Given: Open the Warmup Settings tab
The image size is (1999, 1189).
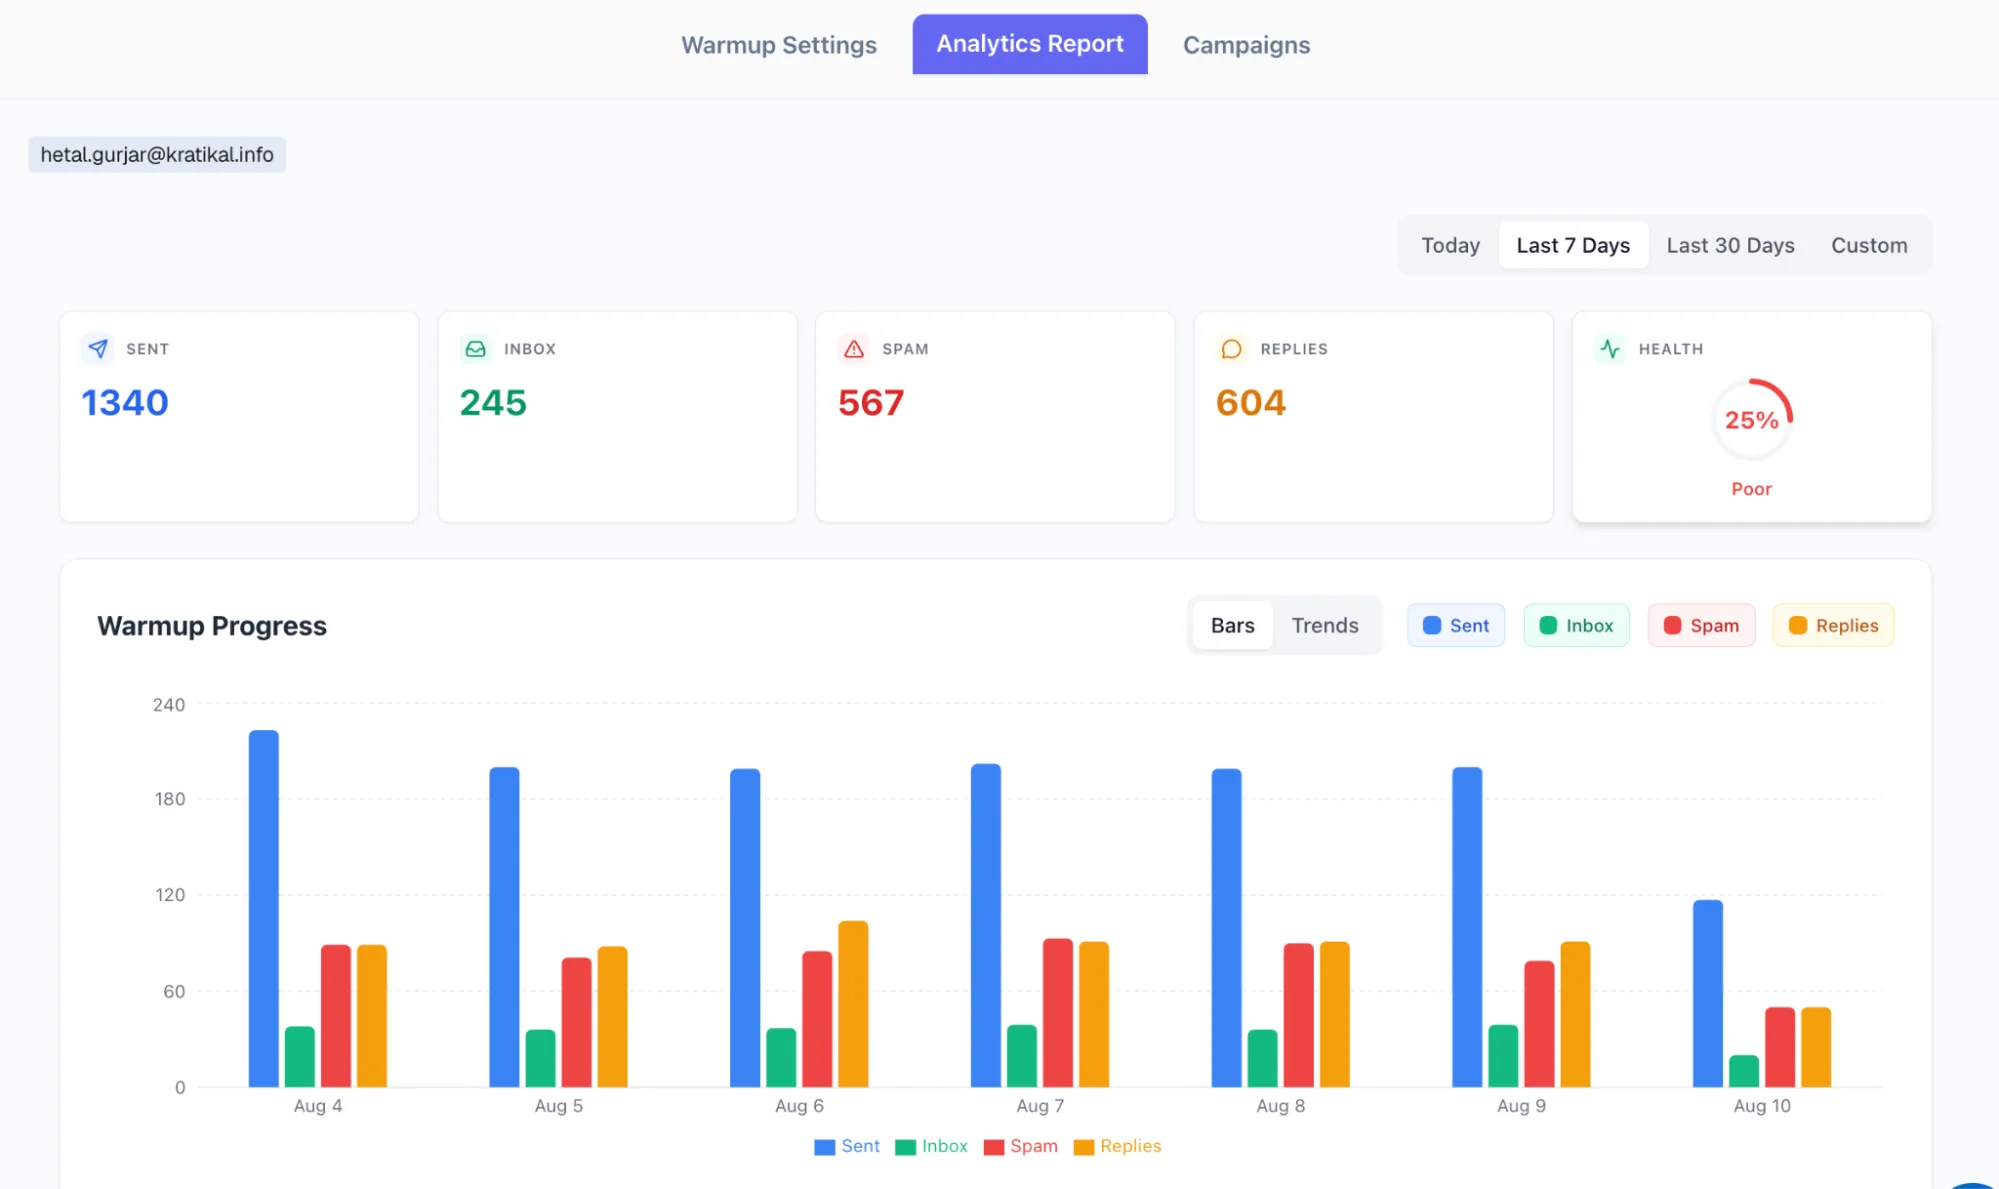Looking at the screenshot, I should tap(778, 45).
